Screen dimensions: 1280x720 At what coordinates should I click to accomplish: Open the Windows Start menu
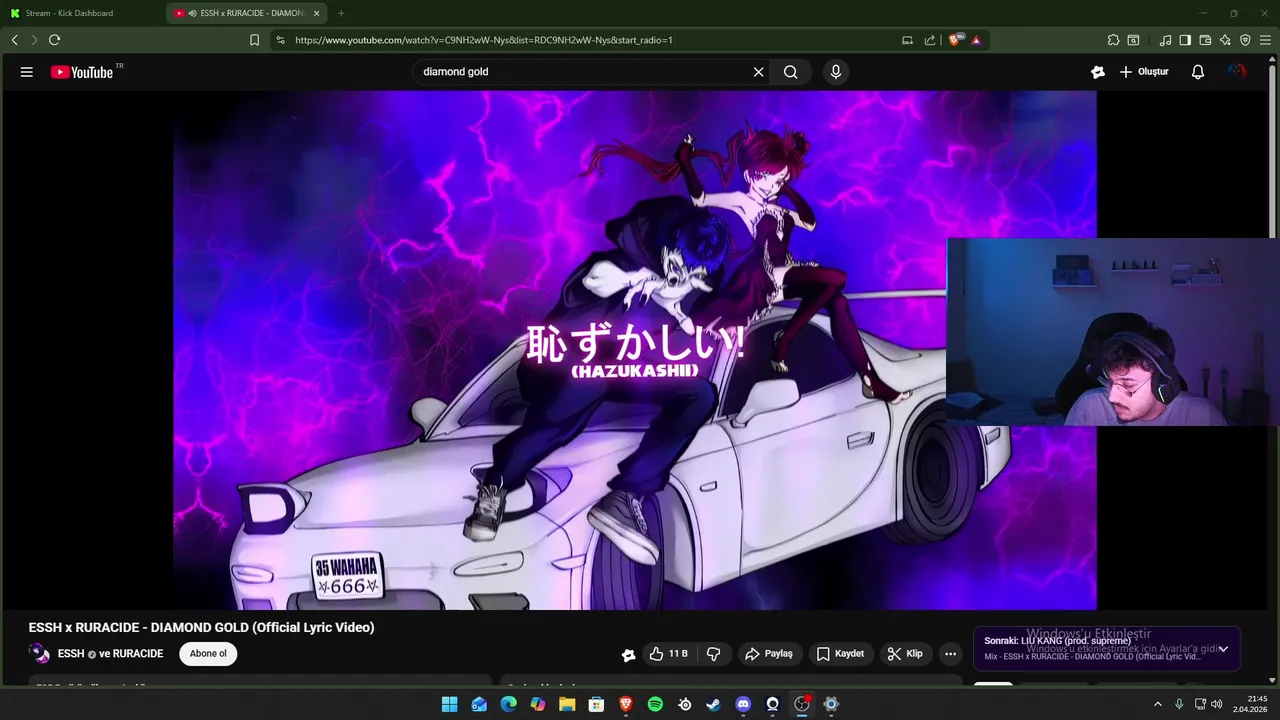pyautogui.click(x=450, y=704)
